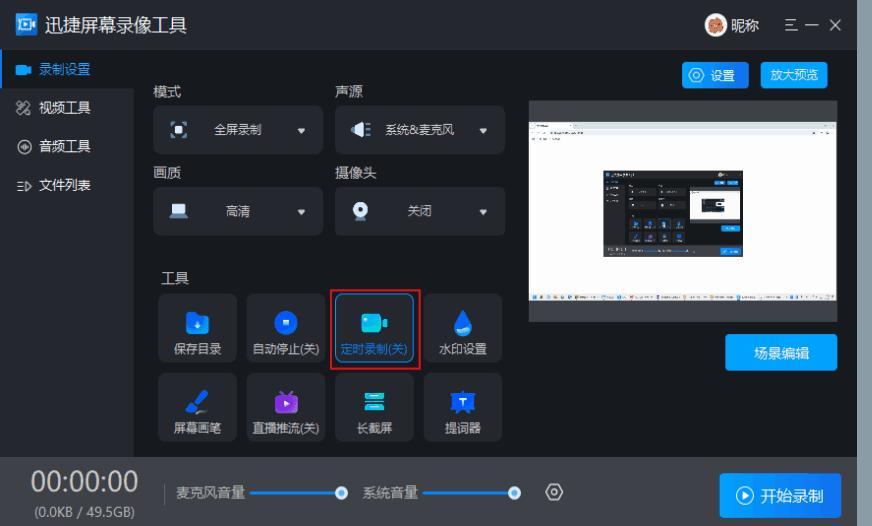Viewport: 872px width, 526px height.
Task: Click the 开始录制 start recording button
Action: click(780, 496)
